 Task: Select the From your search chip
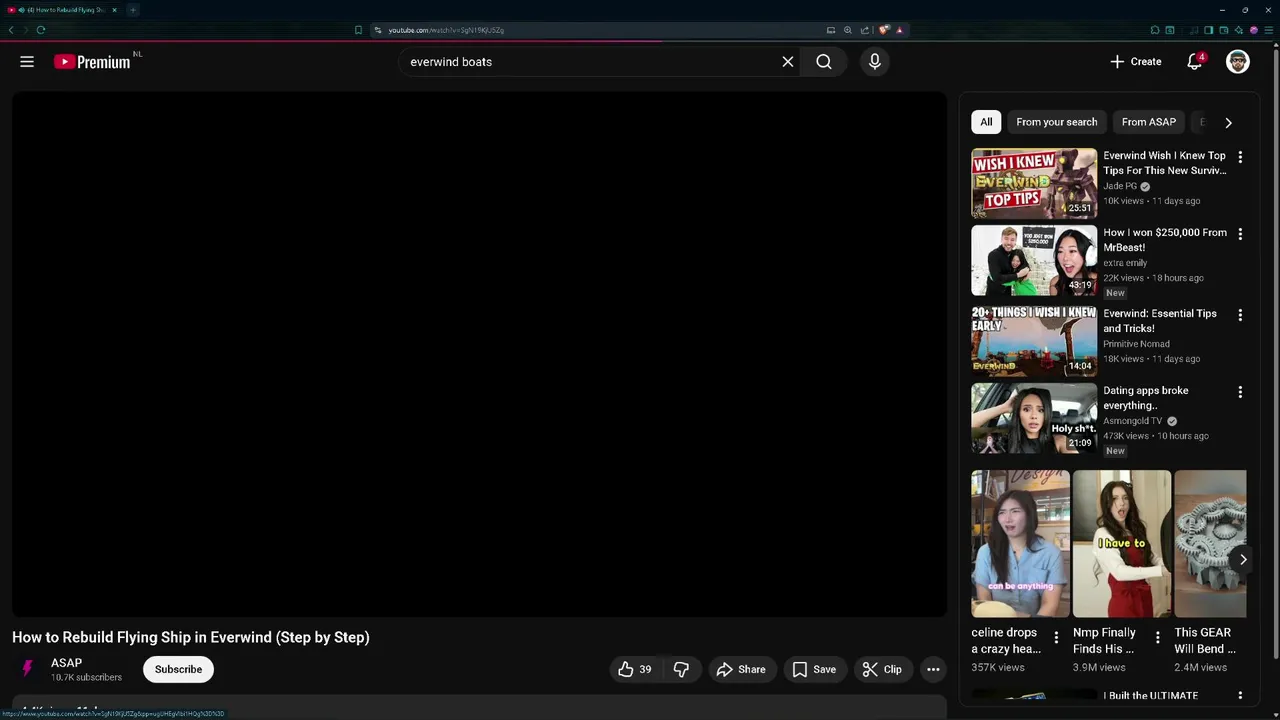tap(1057, 122)
